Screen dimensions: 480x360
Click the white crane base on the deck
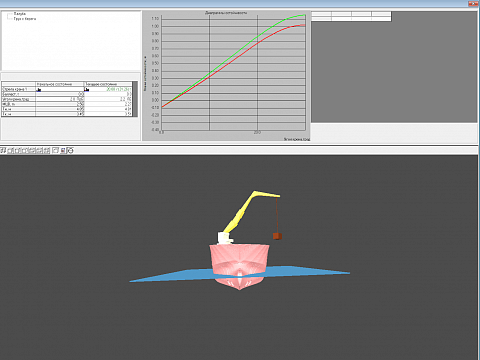(x=225, y=238)
